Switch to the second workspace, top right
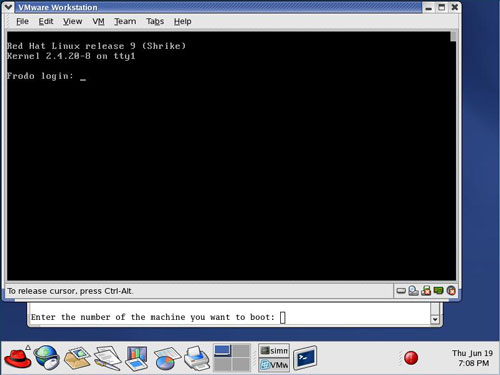 [x=241, y=351]
